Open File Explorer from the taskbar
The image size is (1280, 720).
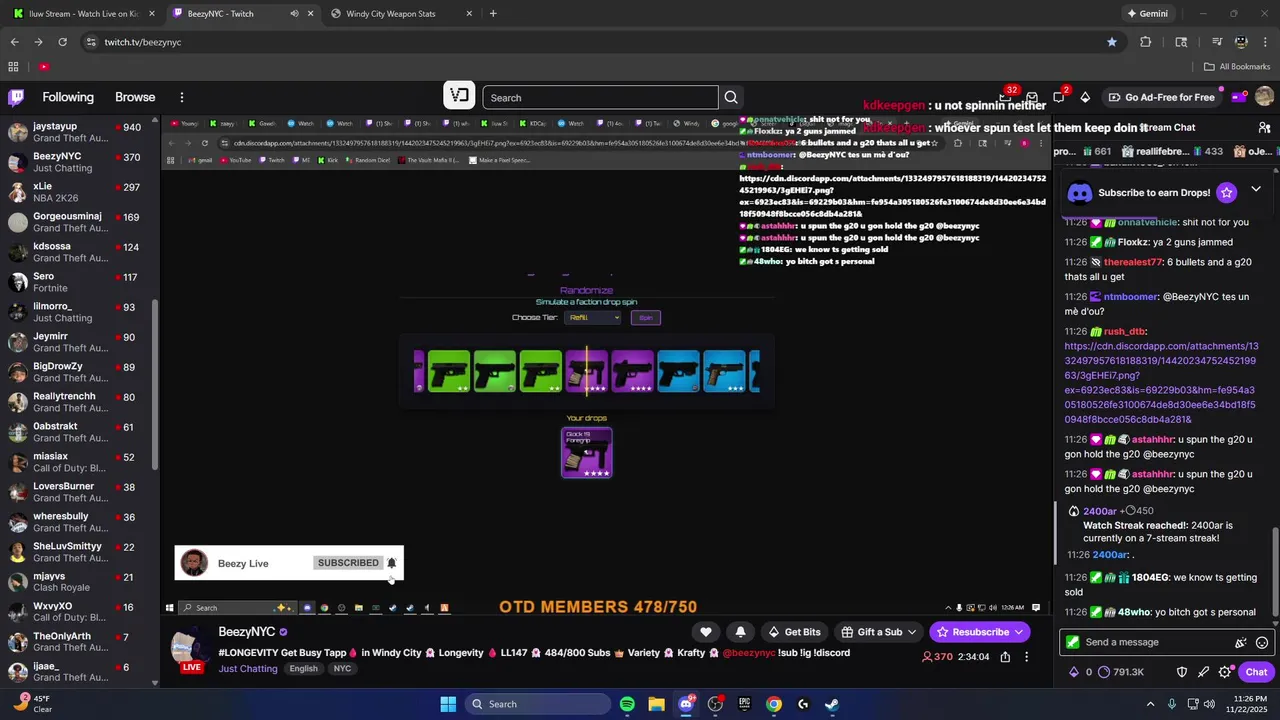[x=656, y=704]
